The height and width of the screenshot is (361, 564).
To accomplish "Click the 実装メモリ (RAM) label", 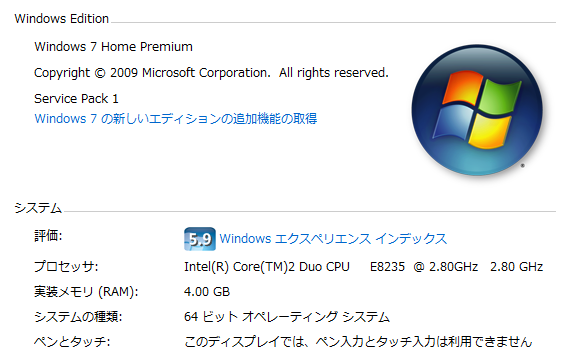I will [x=86, y=292].
